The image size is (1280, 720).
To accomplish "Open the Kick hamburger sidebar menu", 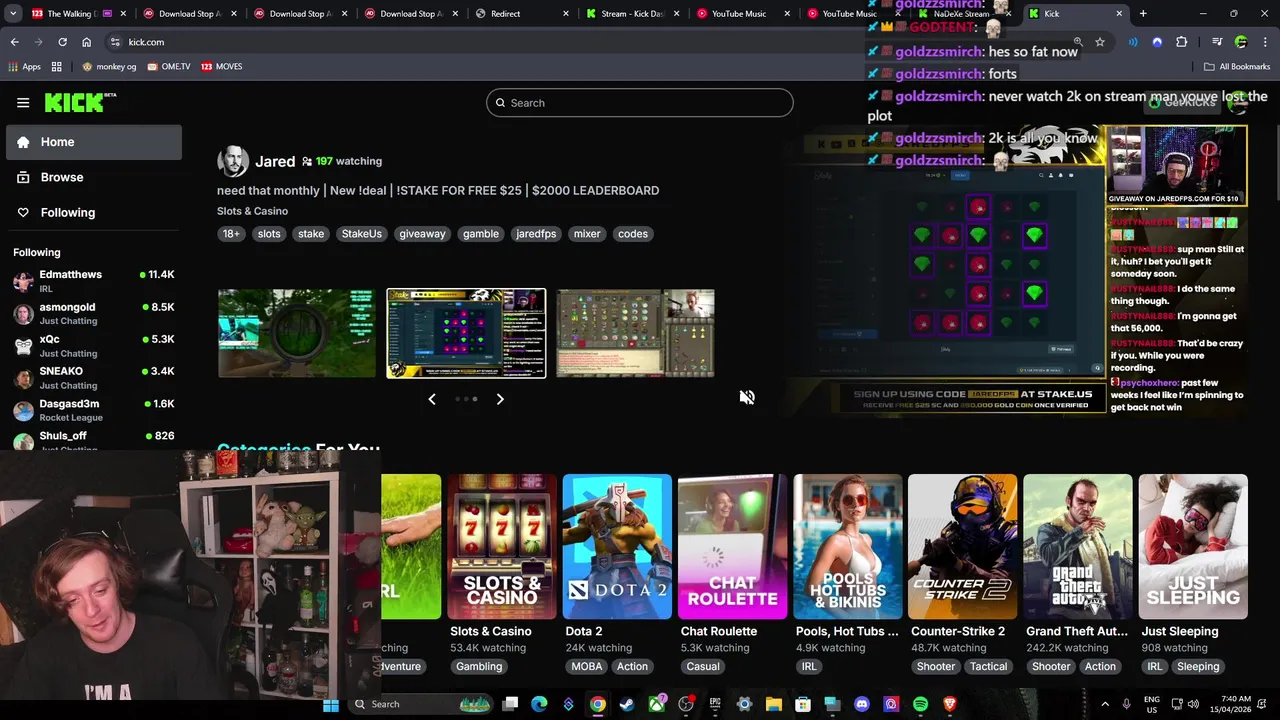I will coord(23,103).
